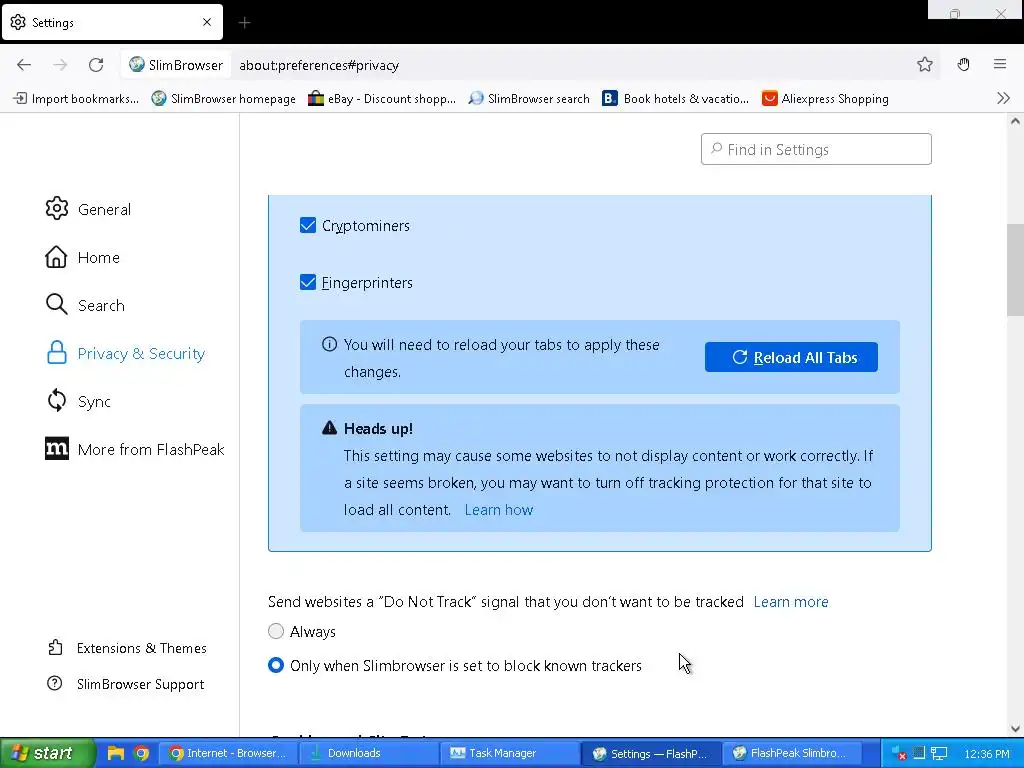This screenshot has height=768, width=1024.
Task: Select the Always radio button
Action: point(276,631)
